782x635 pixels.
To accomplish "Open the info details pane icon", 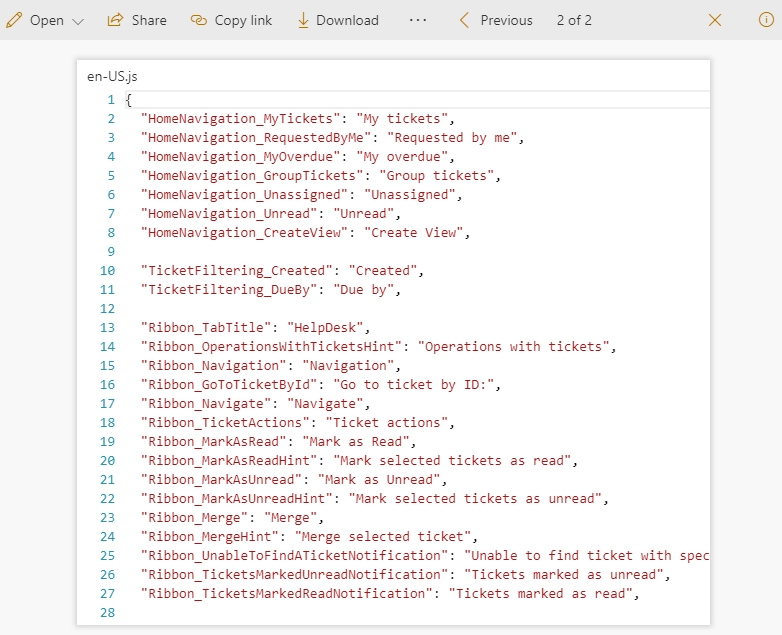I will [766, 20].
